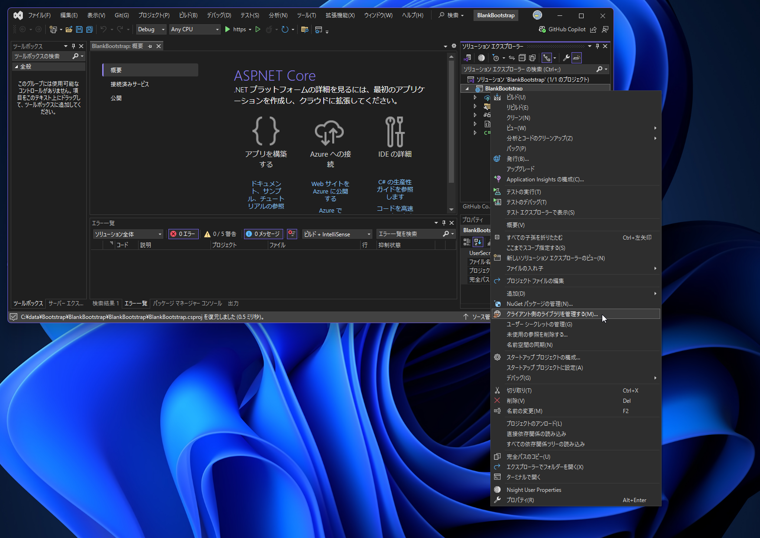Click Solution Explorer sync with active document icon
Image resolution: width=760 pixels, height=538 pixels.
[511, 58]
